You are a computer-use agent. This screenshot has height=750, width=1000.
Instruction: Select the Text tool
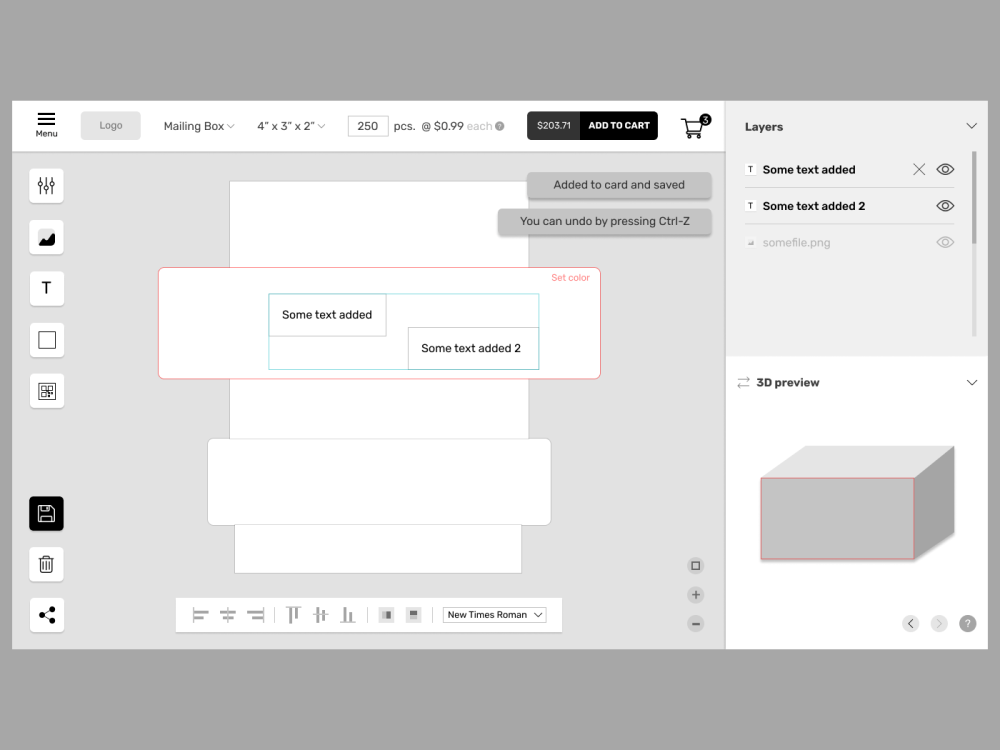pos(46,288)
